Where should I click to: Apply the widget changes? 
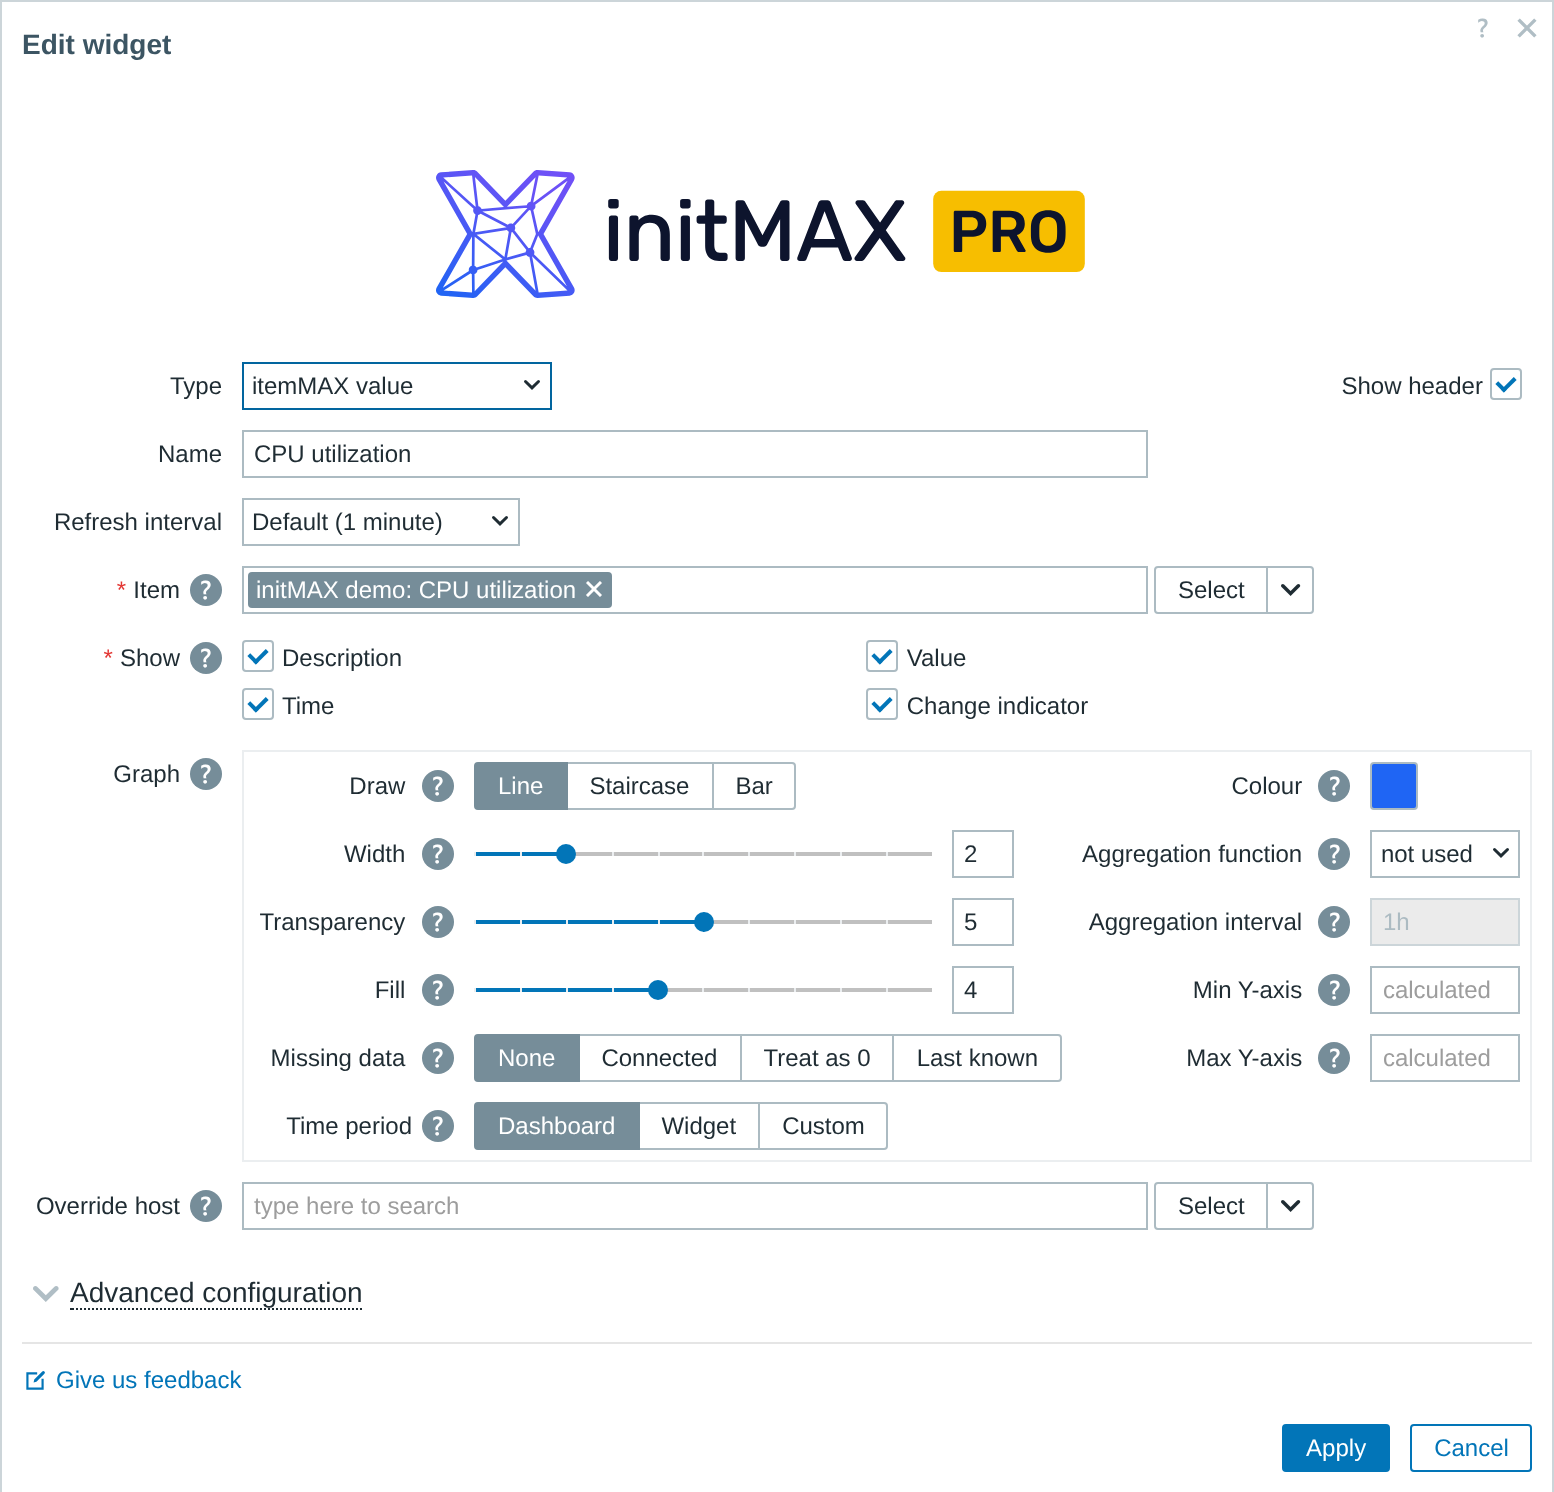coord(1336,1448)
